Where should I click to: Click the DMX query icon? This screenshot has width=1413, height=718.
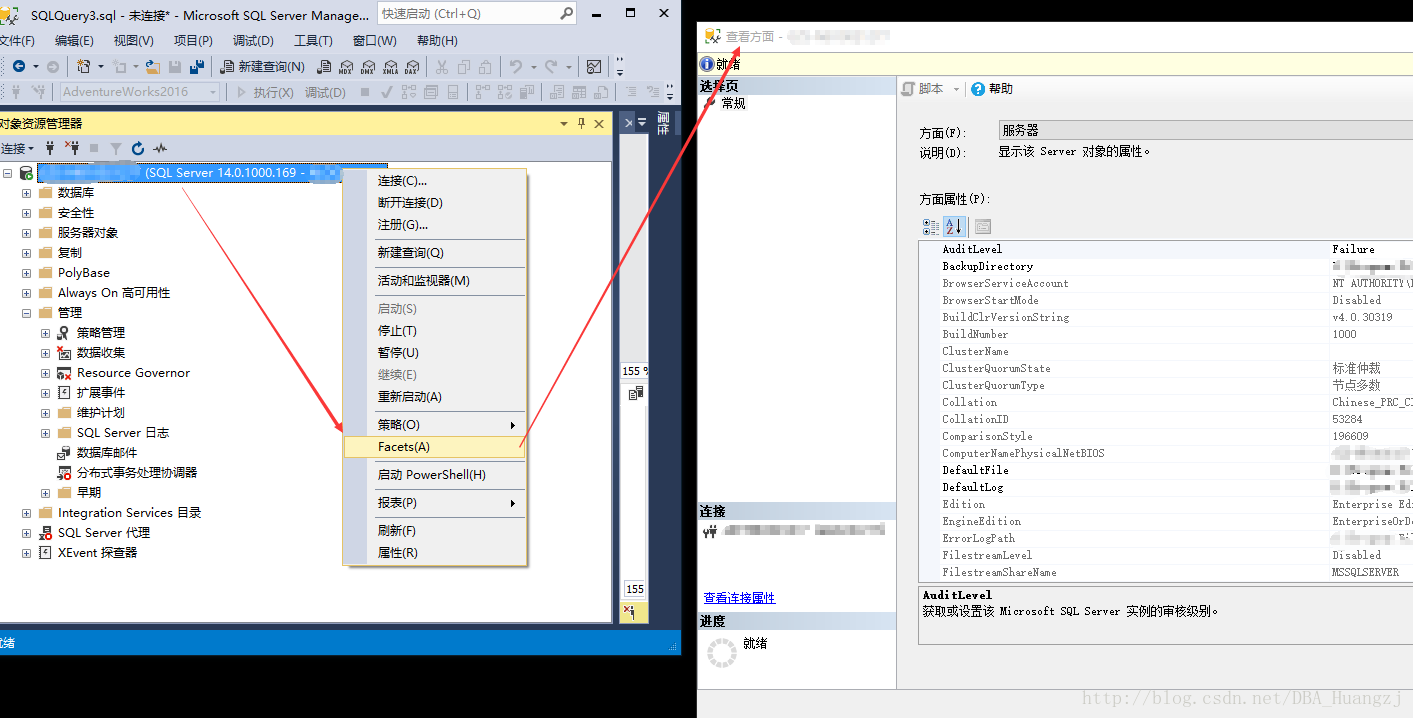(368, 67)
